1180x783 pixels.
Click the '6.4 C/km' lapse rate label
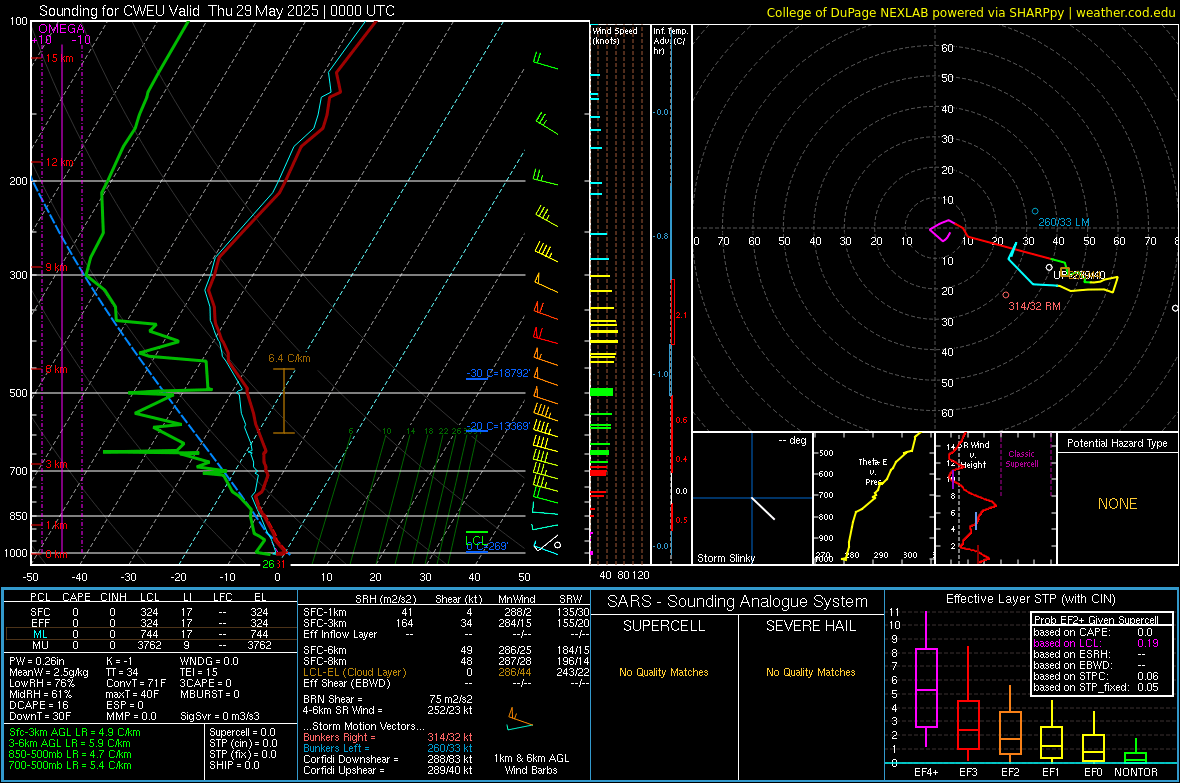coord(289,358)
